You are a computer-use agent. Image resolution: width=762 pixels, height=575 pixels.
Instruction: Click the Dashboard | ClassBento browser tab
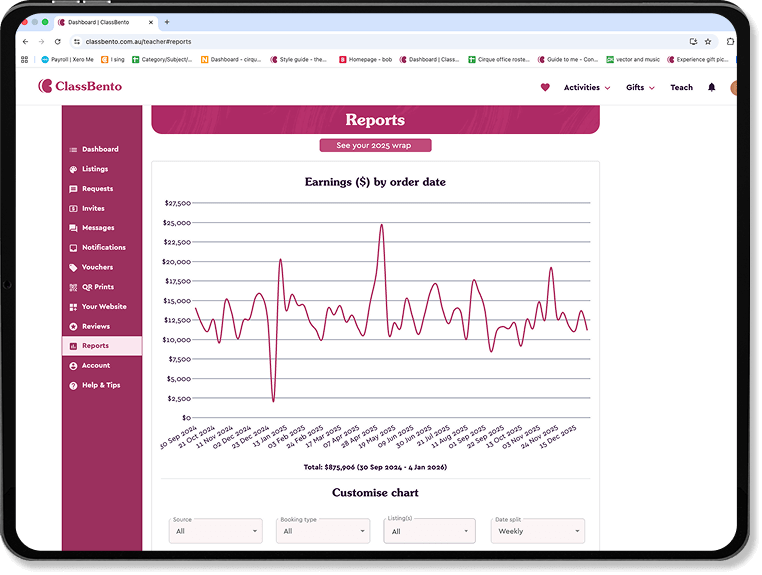104,22
